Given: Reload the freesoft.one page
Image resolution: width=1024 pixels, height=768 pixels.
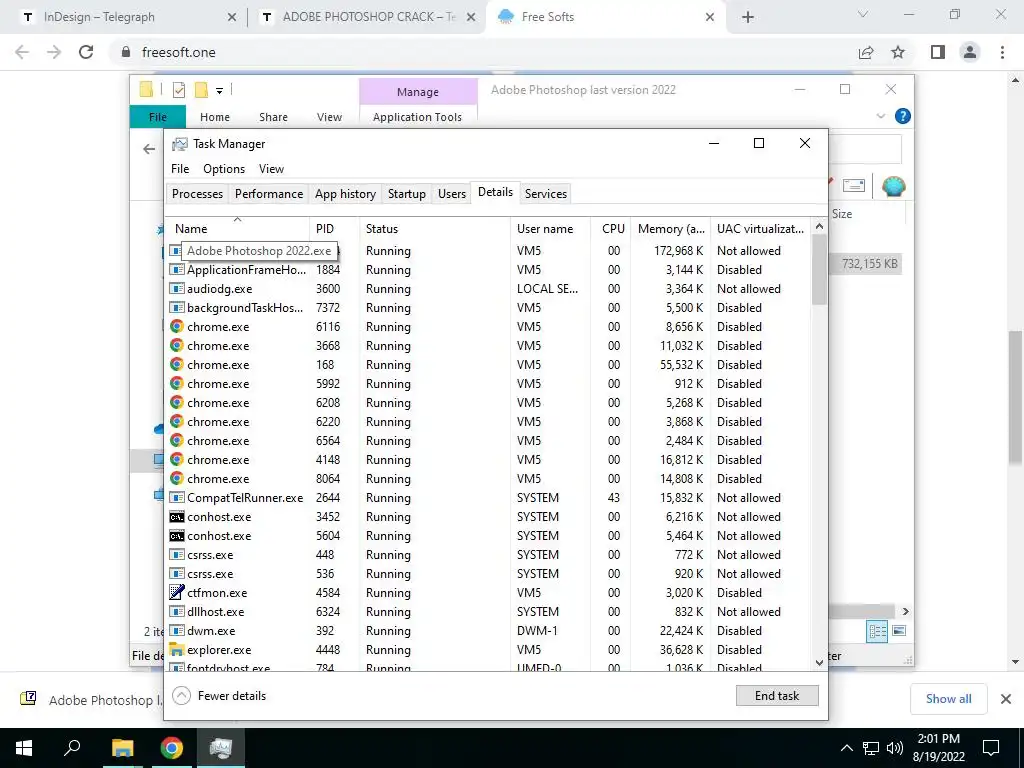Looking at the screenshot, I should (x=86, y=52).
